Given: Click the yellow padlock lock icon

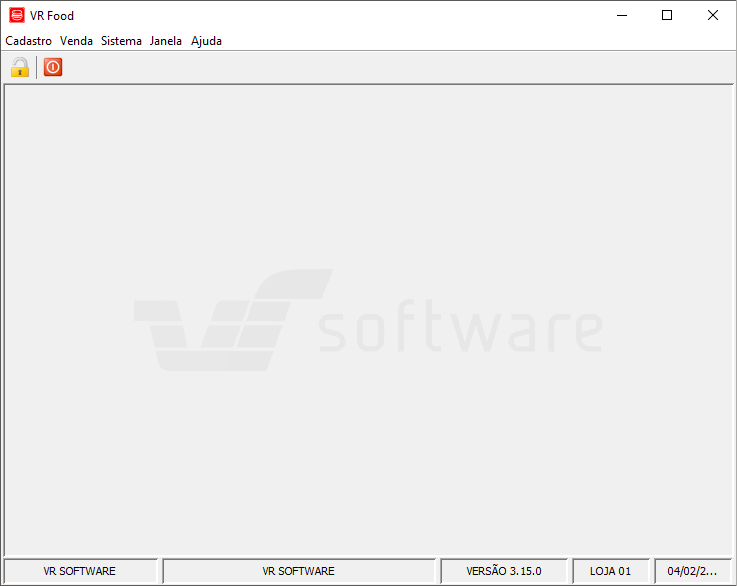Looking at the screenshot, I should (x=20, y=67).
